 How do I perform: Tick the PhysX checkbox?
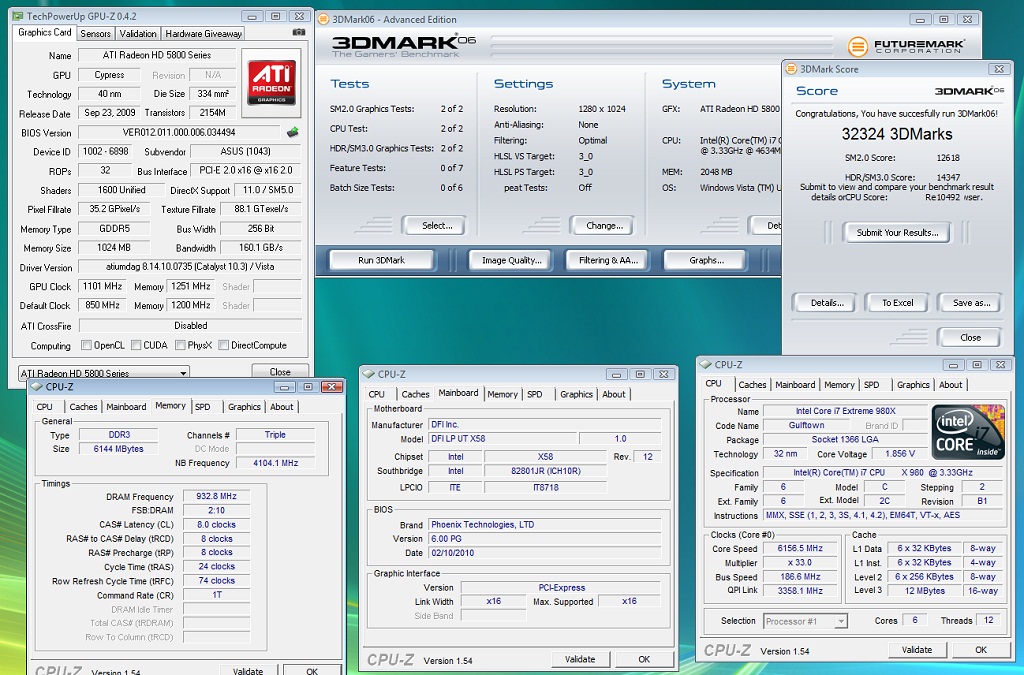click(x=180, y=345)
